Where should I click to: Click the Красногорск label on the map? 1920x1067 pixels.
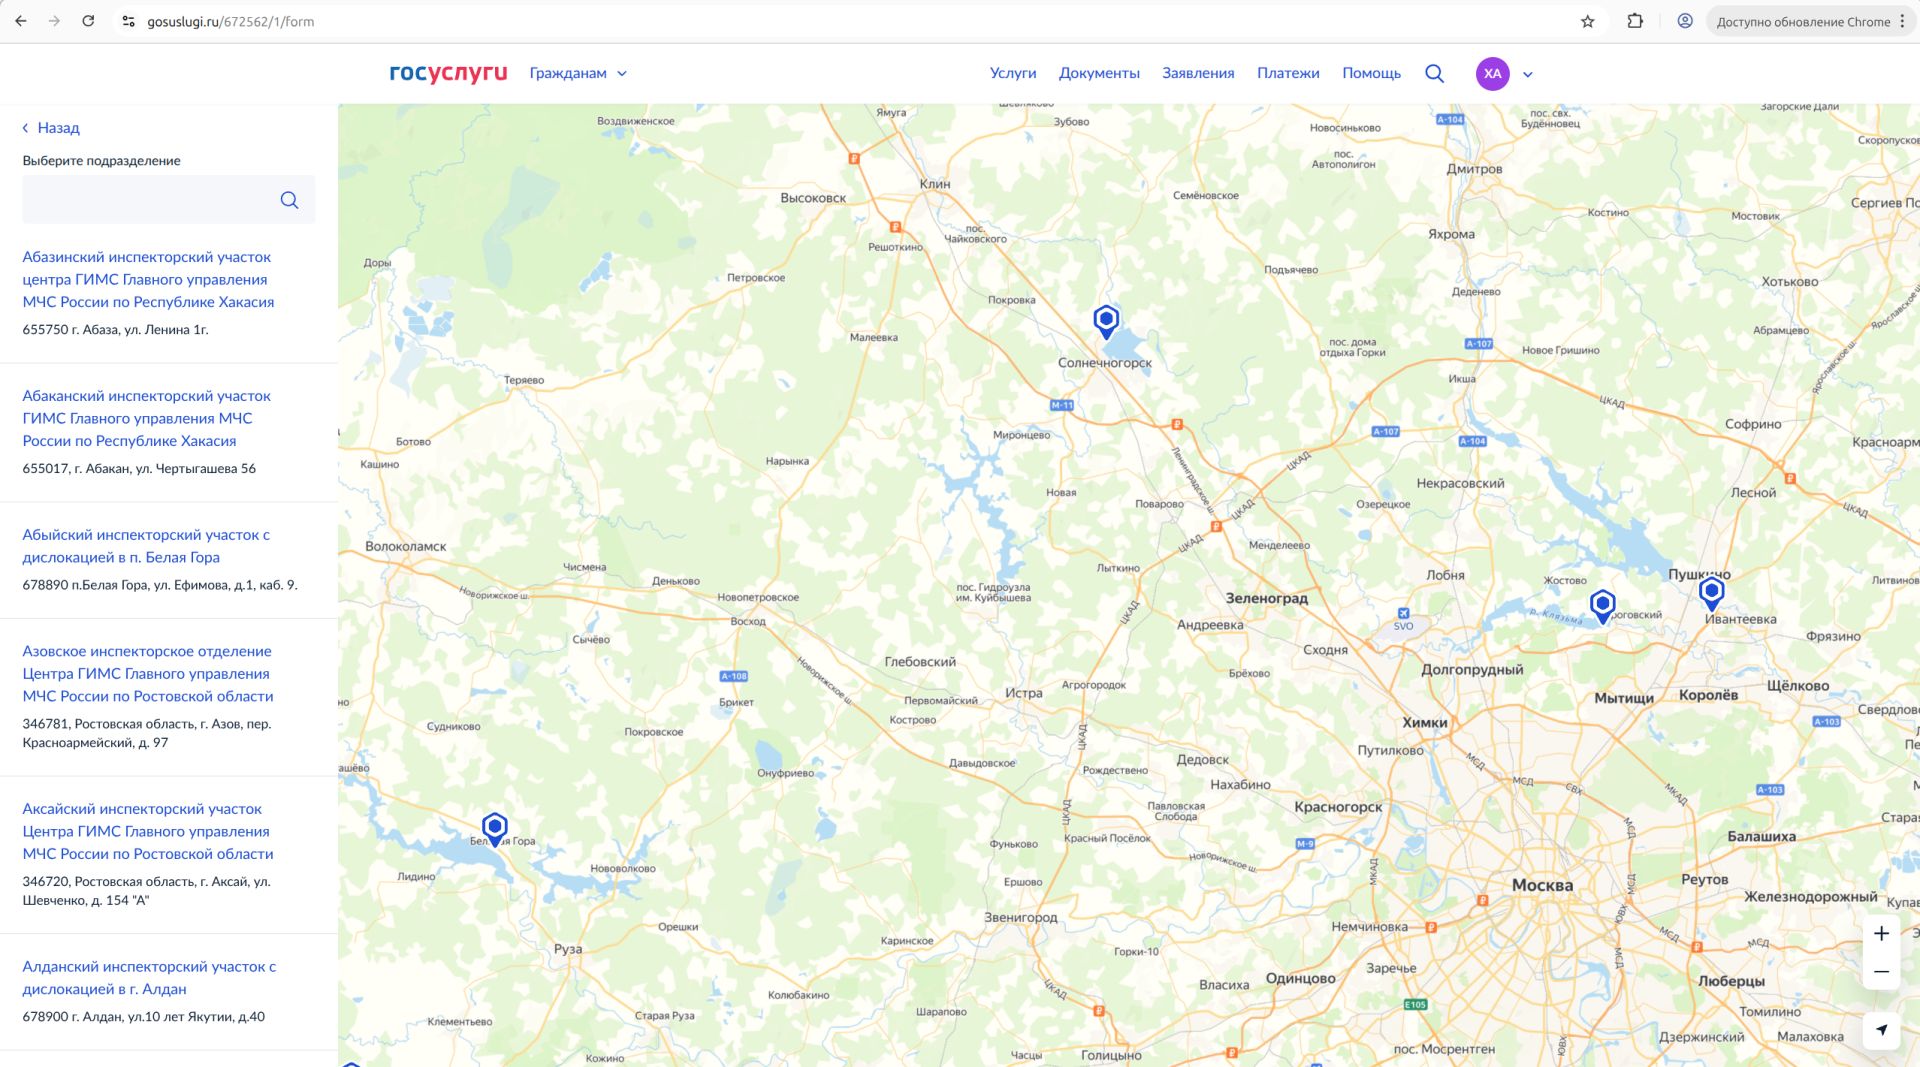(1338, 807)
